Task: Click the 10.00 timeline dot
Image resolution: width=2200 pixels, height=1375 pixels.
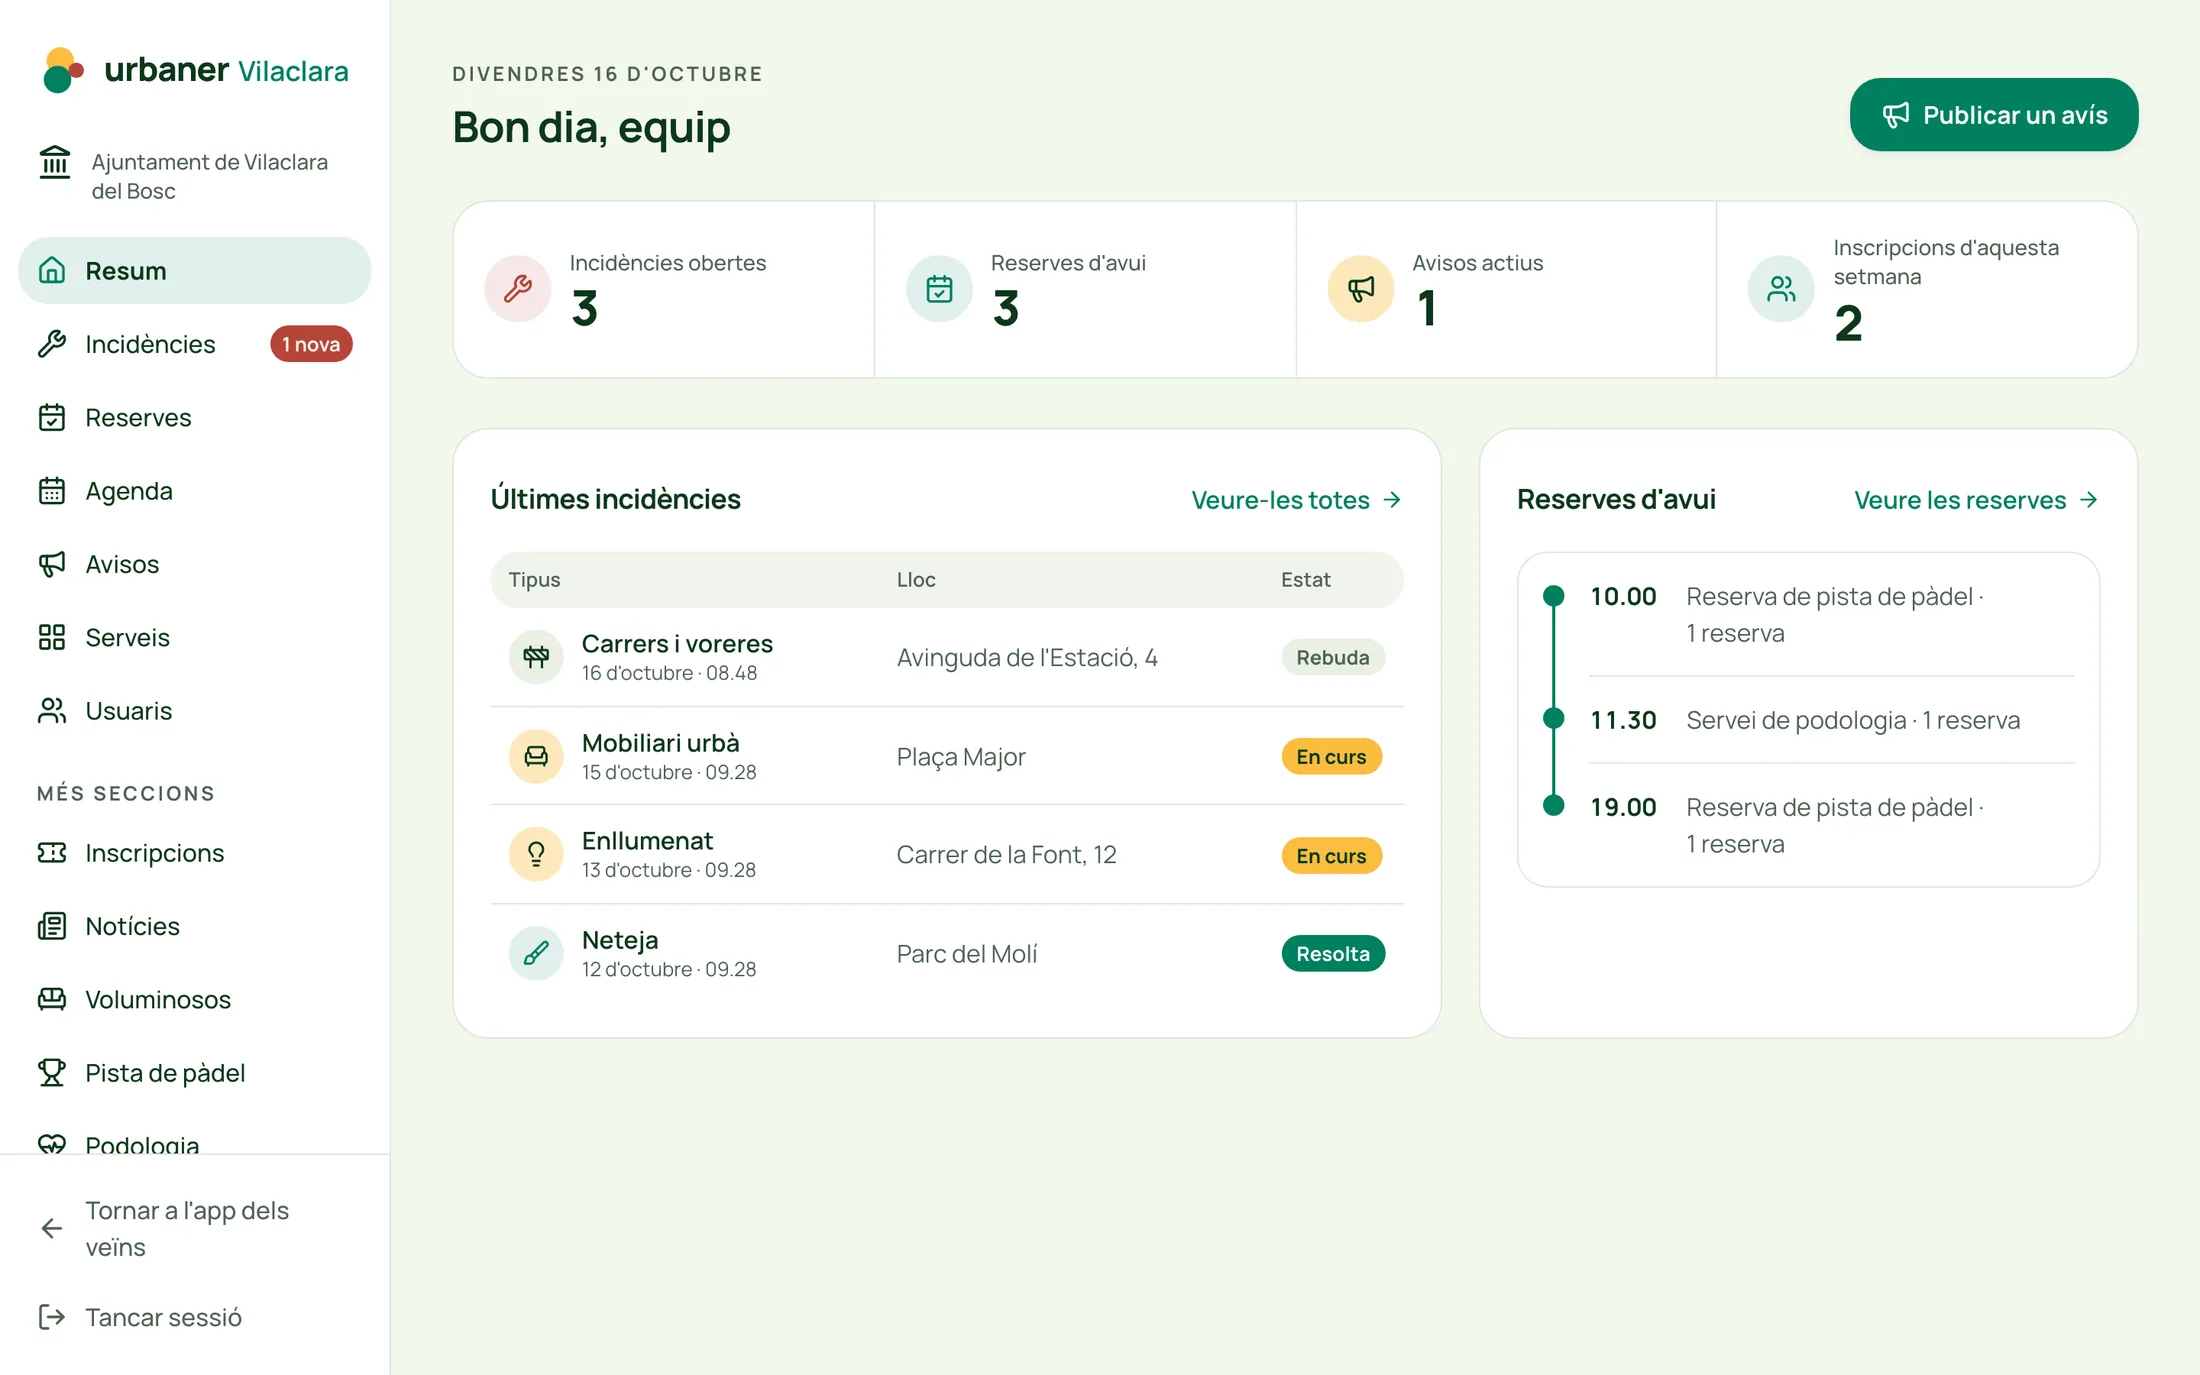Action: 1553,596
